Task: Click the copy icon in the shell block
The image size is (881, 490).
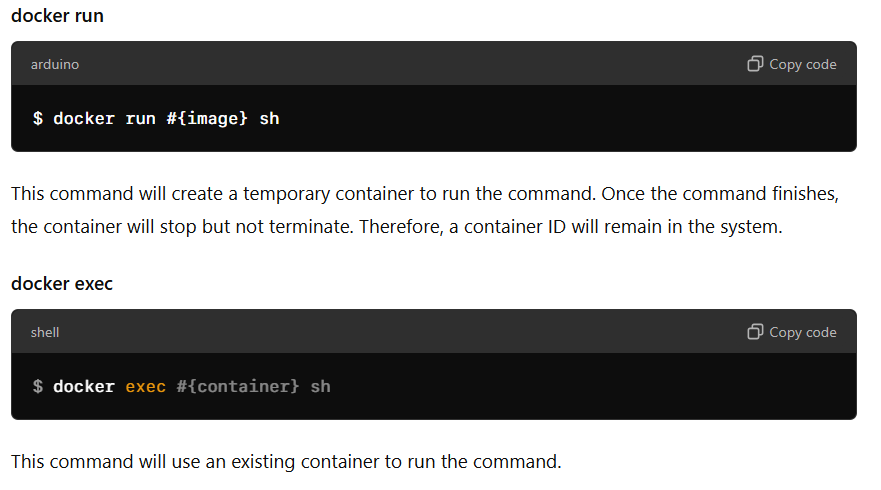Action: coord(755,332)
